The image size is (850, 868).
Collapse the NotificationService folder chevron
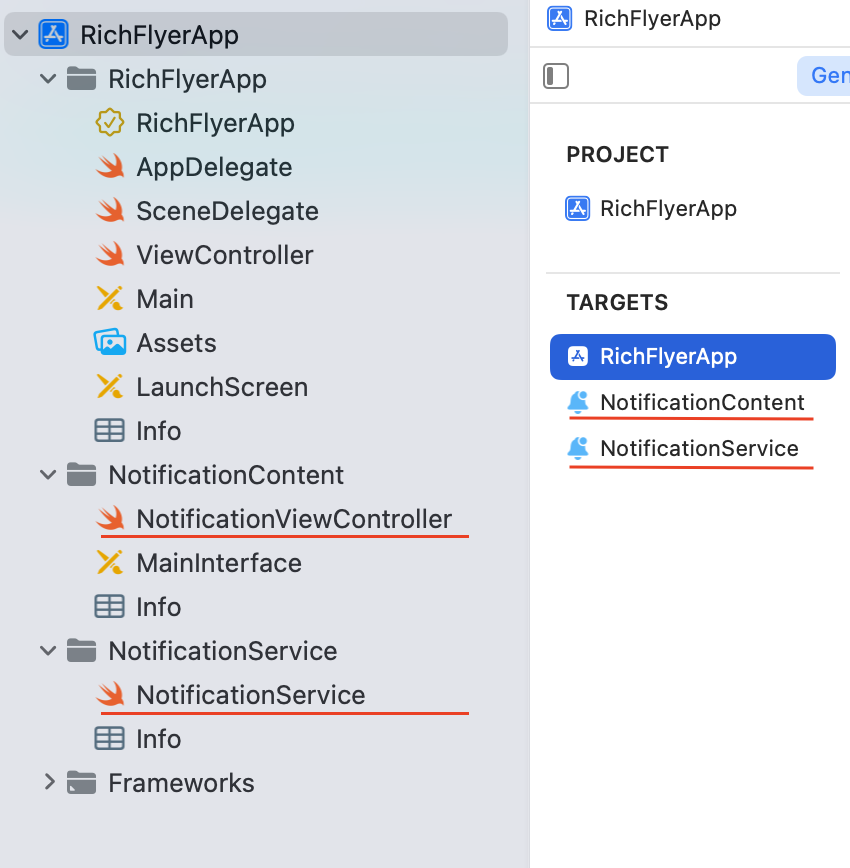[48, 651]
